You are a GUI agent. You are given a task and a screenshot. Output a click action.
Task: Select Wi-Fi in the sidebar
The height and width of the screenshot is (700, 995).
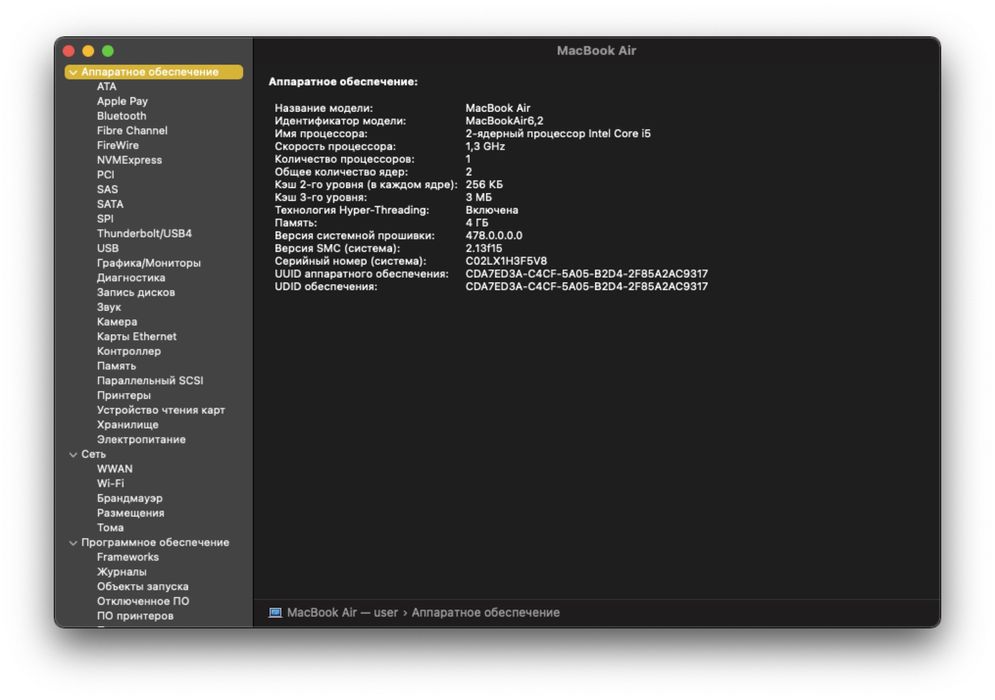tap(110, 484)
